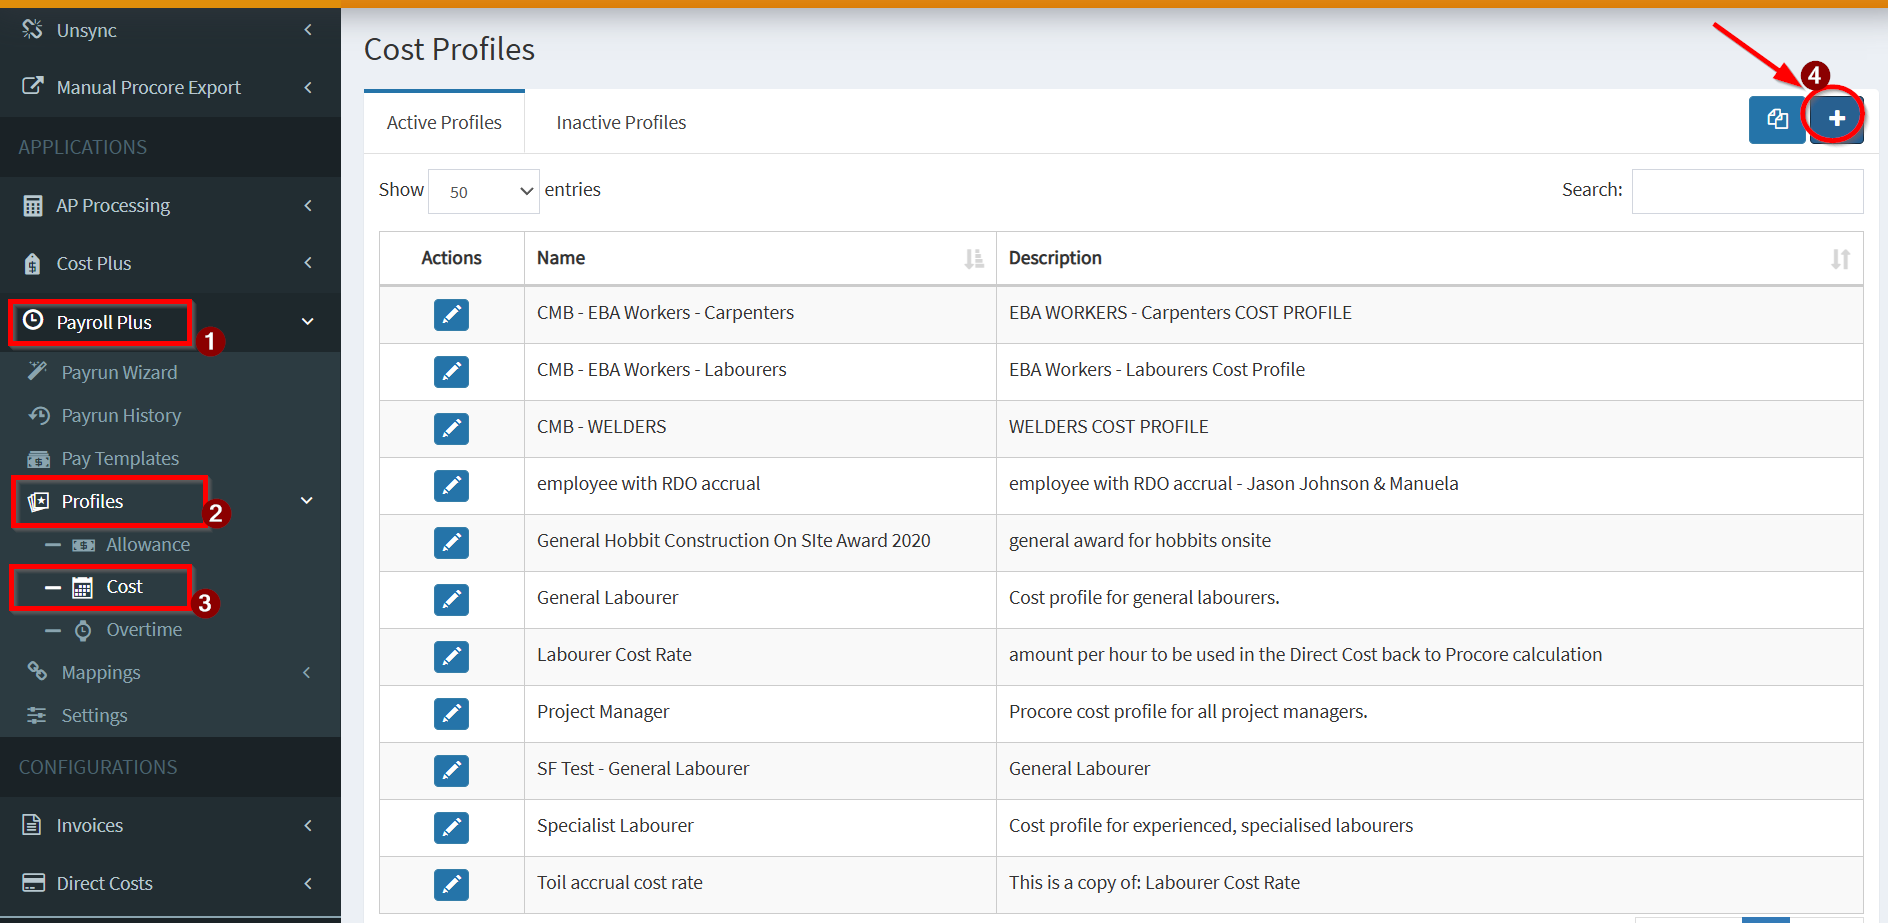1888x923 pixels.
Task: Open Pay Templates from sidebar
Action: (x=120, y=459)
